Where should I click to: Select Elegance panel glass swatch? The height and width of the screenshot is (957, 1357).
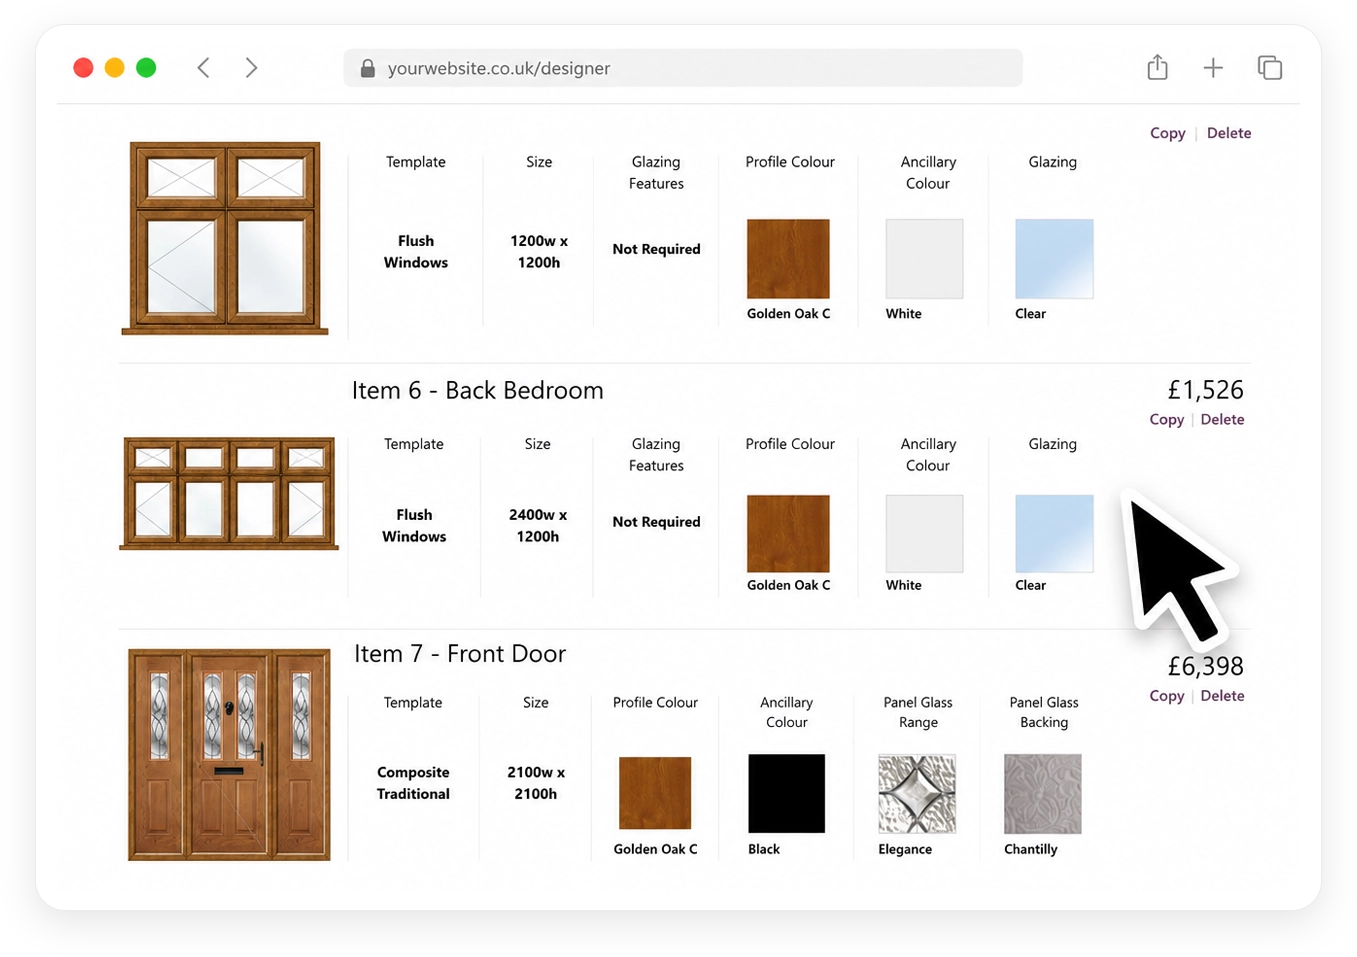coord(917,794)
